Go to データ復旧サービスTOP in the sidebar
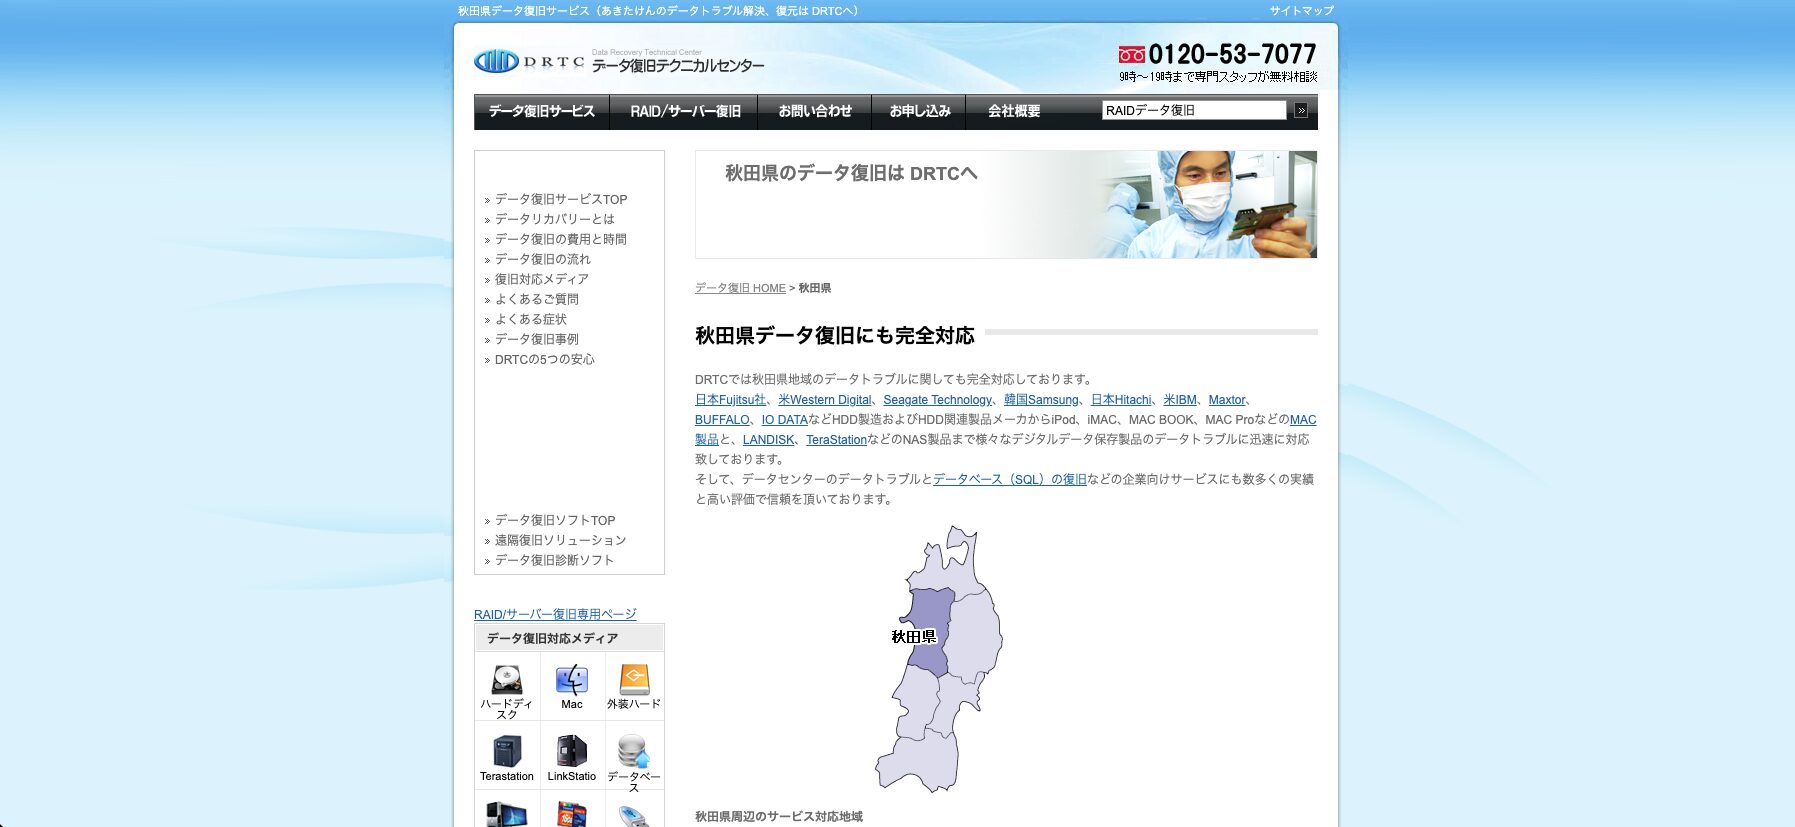The width and height of the screenshot is (1795, 827). point(561,199)
